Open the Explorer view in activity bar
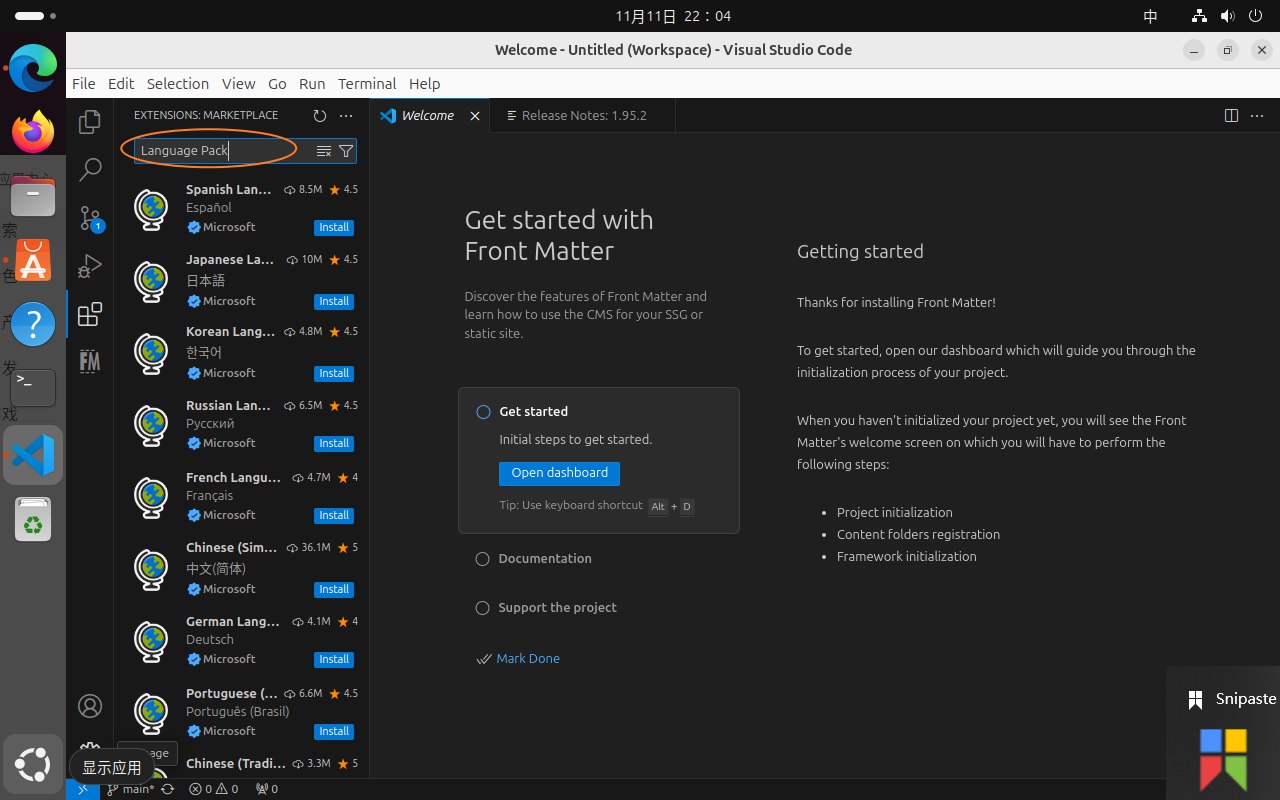 [x=90, y=122]
